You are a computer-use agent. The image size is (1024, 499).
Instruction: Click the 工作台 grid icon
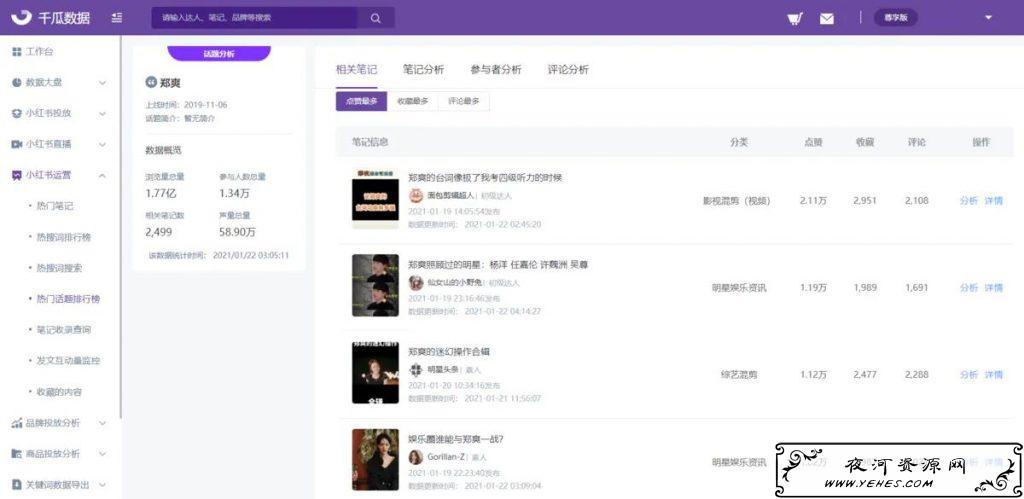point(17,52)
